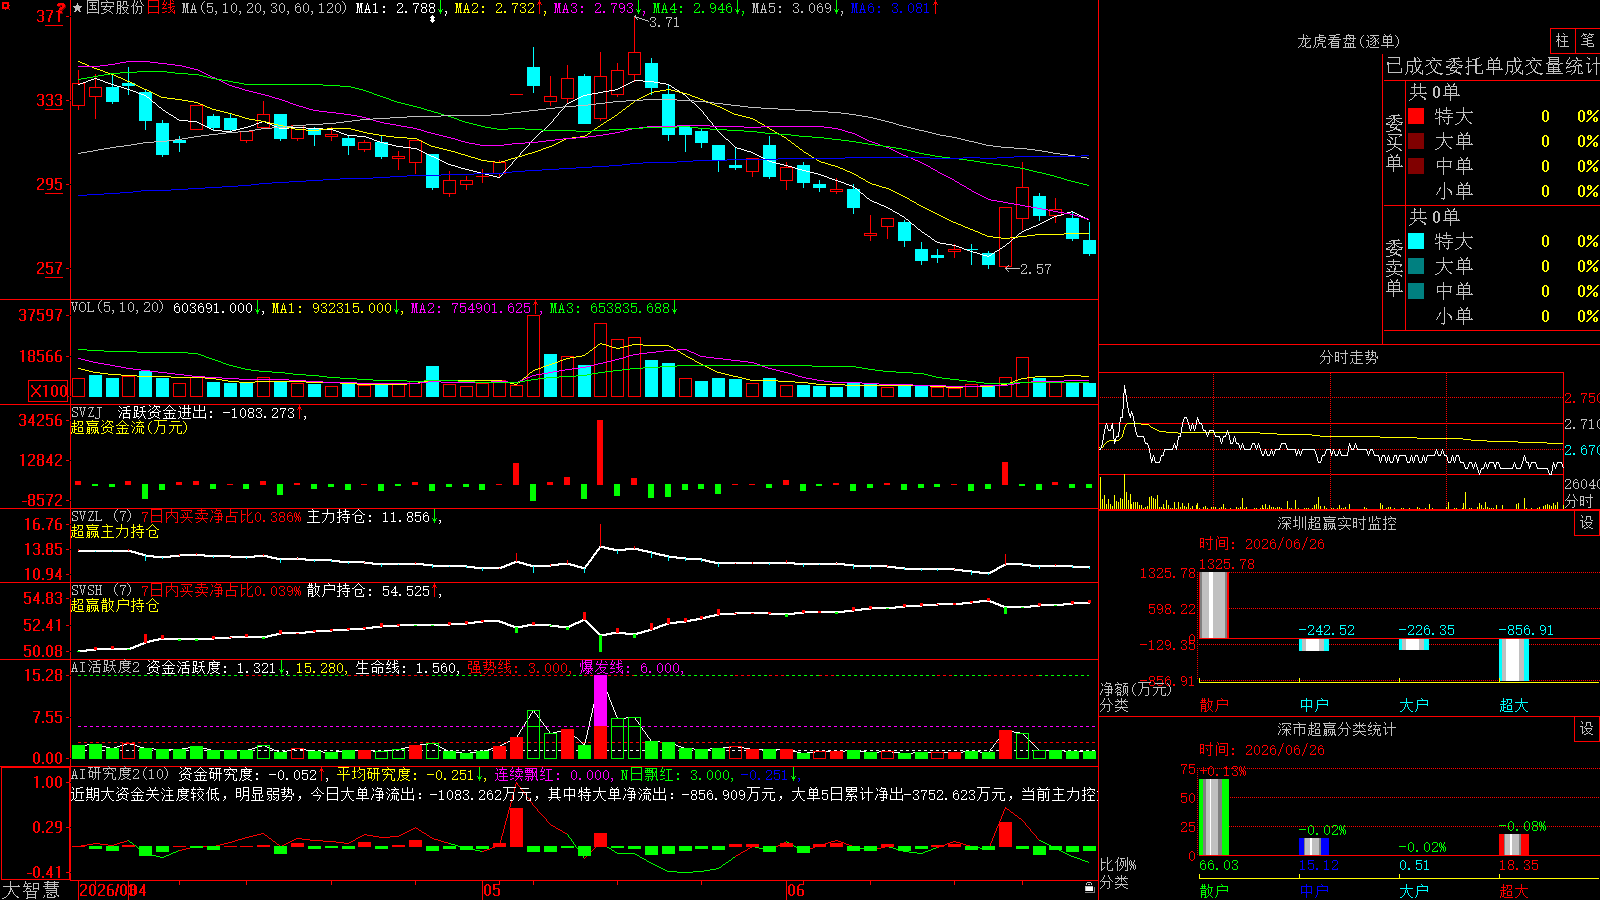This screenshot has width=1600, height=900.
Task: Click the magenta AI活跃度 spike bar
Action: pyautogui.click(x=600, y=701)
